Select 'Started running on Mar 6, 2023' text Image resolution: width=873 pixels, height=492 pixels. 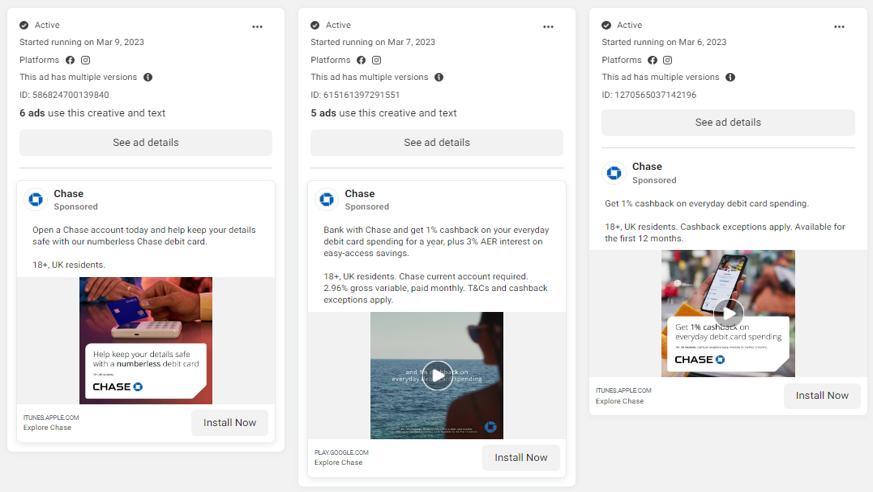tap(664, 42)
